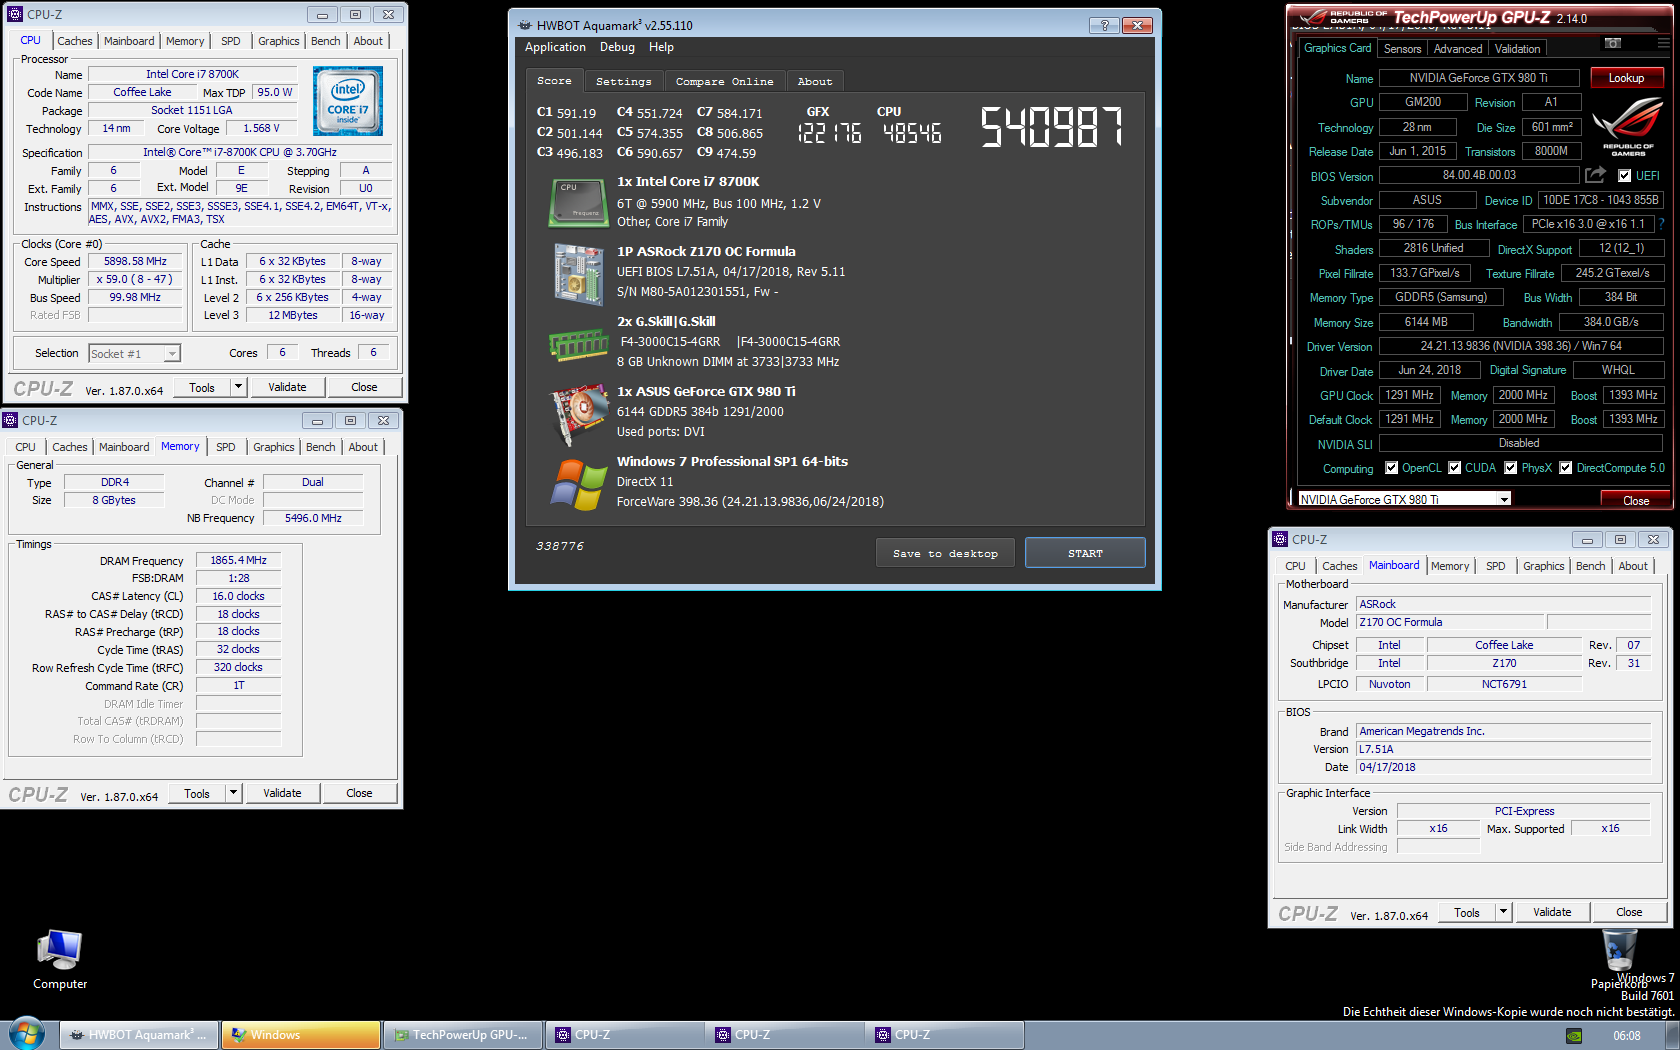Viewport: 1680px width, 1050px height.
Task: Toggle the UEFI checkbox in GPU-Z
Action: [x=1624, y=176]
